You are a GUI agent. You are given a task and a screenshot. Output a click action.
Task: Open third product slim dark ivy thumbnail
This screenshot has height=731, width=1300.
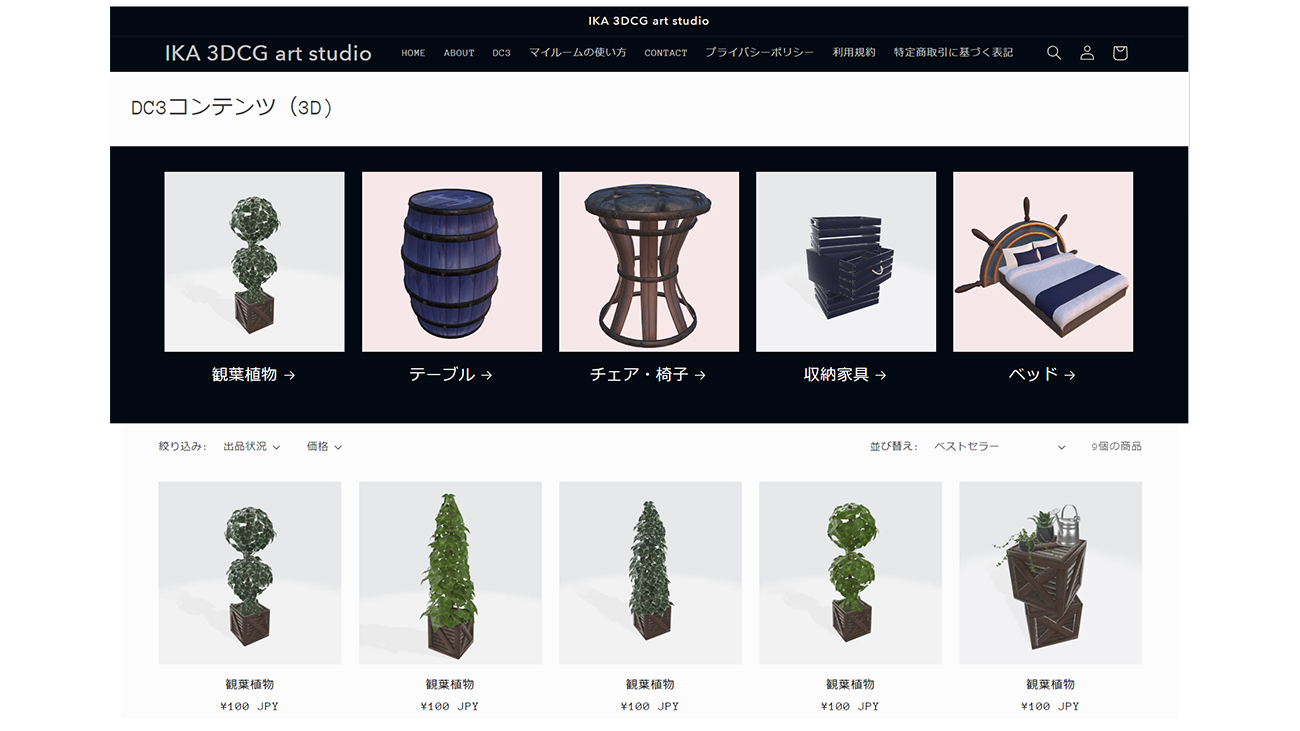pyautogui.click(x=650, y=573)
